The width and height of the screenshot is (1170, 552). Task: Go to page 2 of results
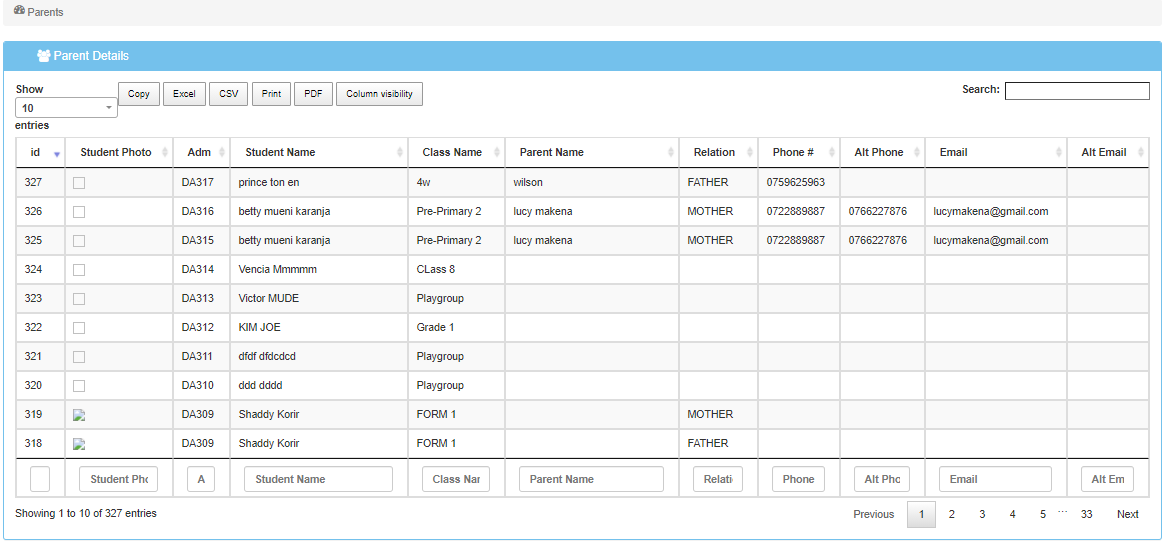click(x=951, y=514)
